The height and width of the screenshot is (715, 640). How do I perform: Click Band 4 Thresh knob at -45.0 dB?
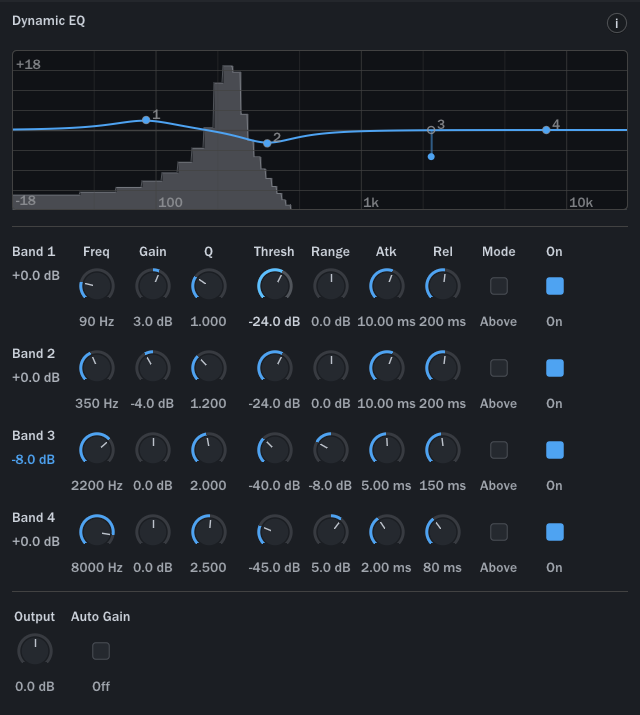point(274,532)
